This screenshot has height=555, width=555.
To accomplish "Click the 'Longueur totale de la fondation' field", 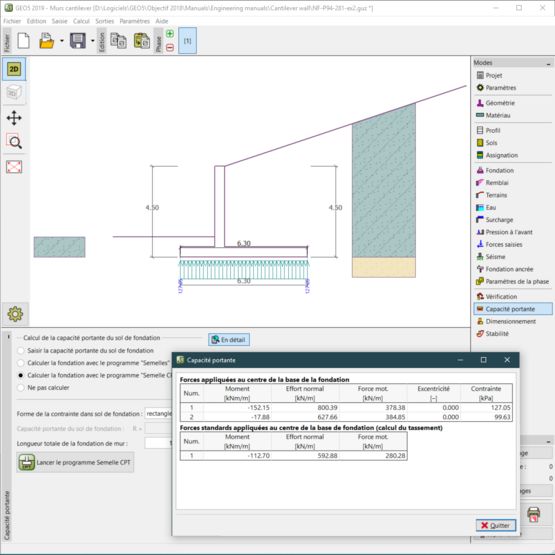I will (x=159, y=444).
